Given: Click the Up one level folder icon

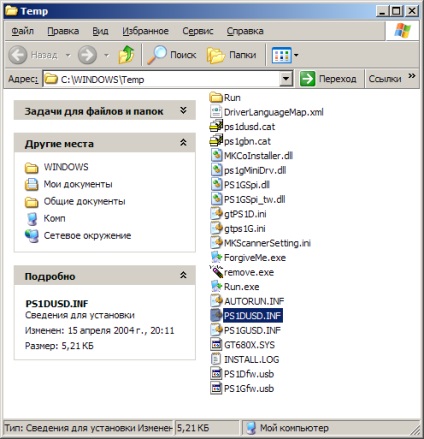Looking at the screenshot, I should 126,55.
